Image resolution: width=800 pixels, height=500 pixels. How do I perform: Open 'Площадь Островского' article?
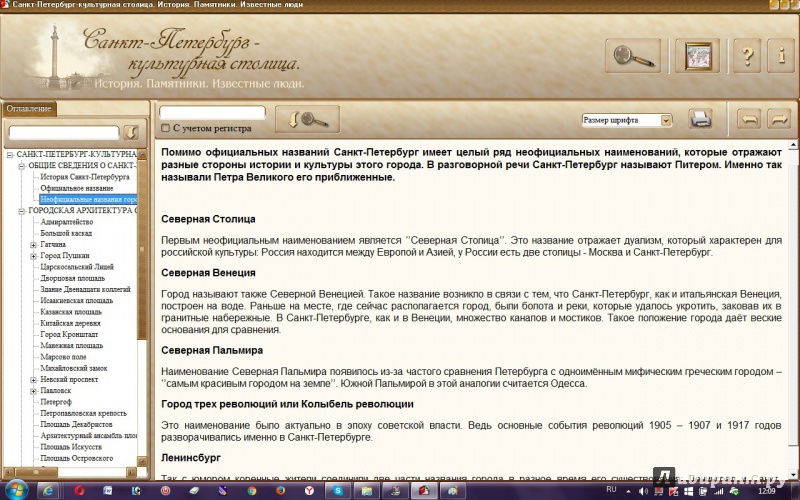click(x=77, y=458)
